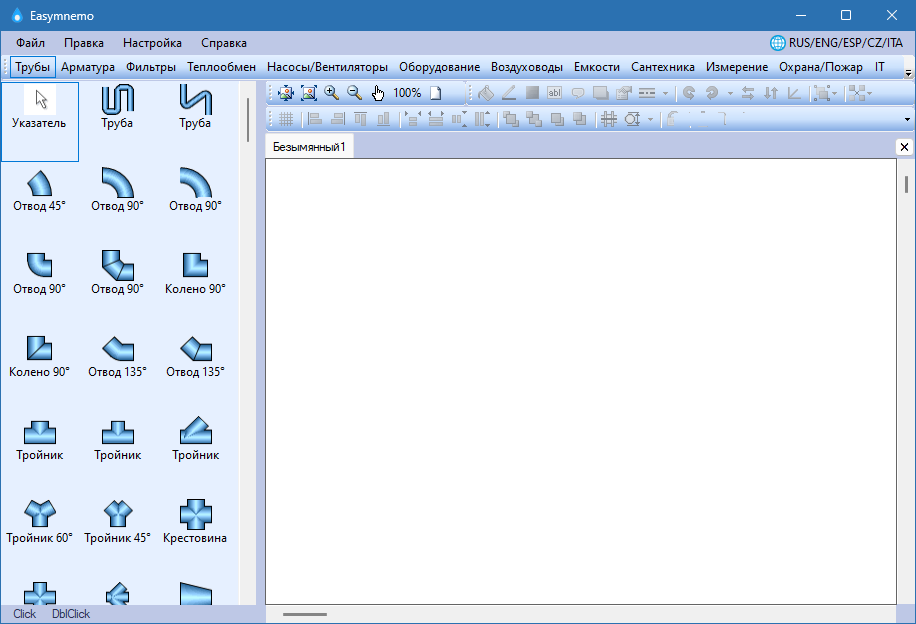The image size is (916, 624).
Task: Open the Правка menu
Action: coord(84,43)
